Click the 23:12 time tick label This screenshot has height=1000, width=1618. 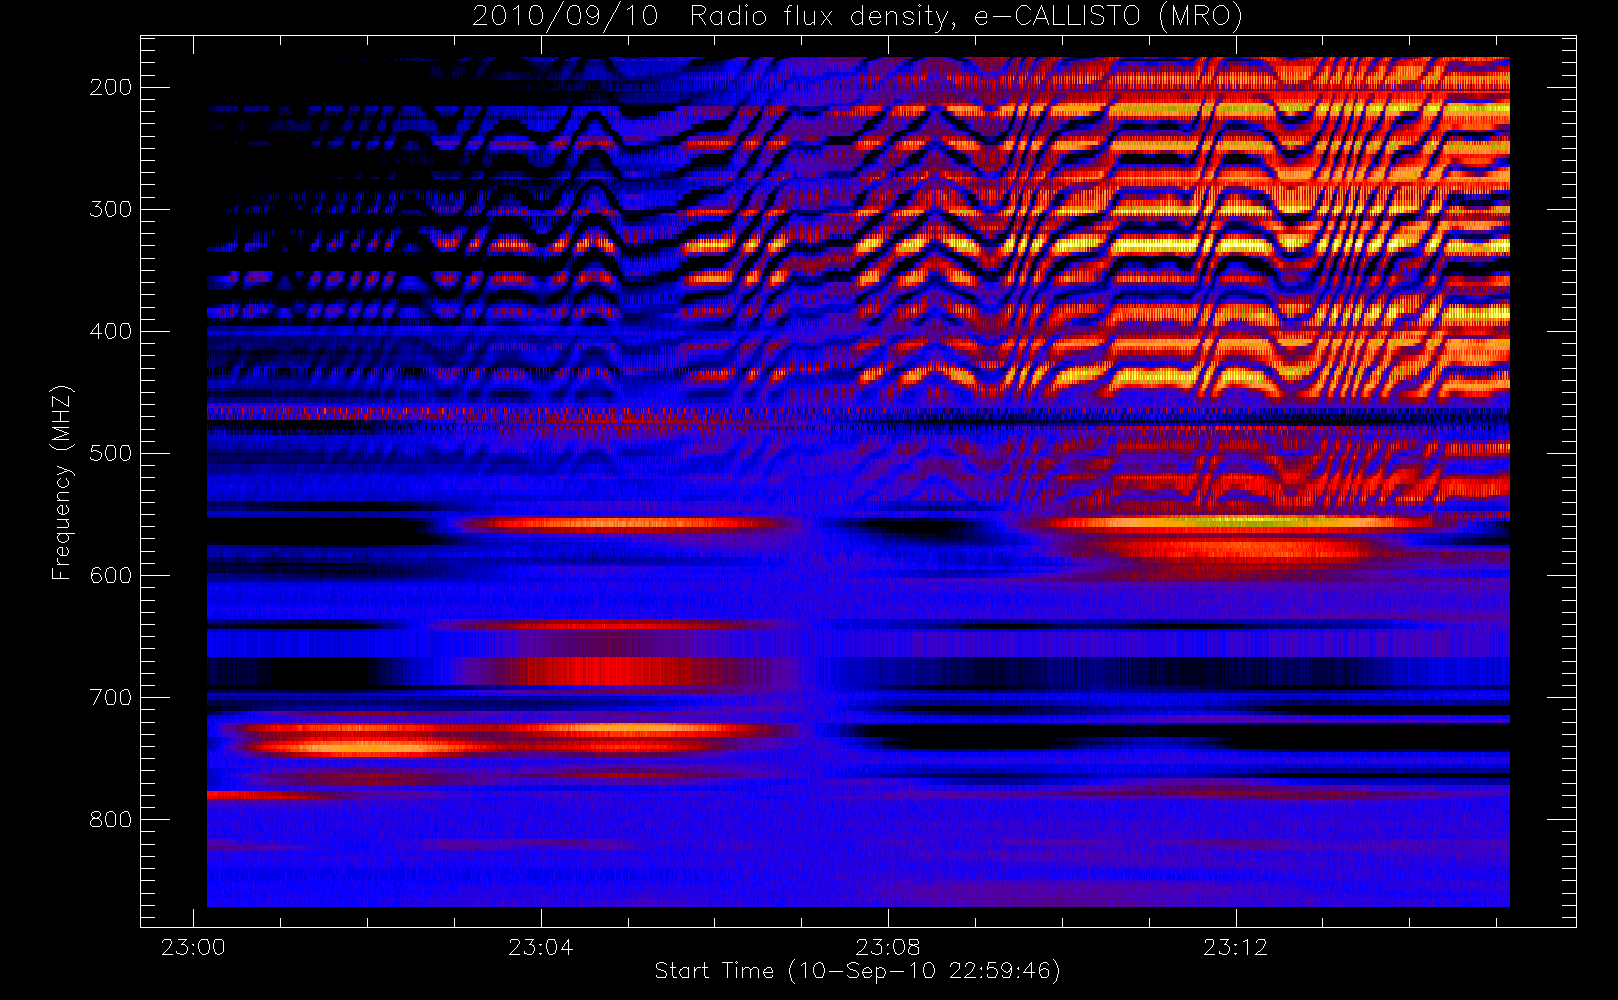tap(1236, 947)
